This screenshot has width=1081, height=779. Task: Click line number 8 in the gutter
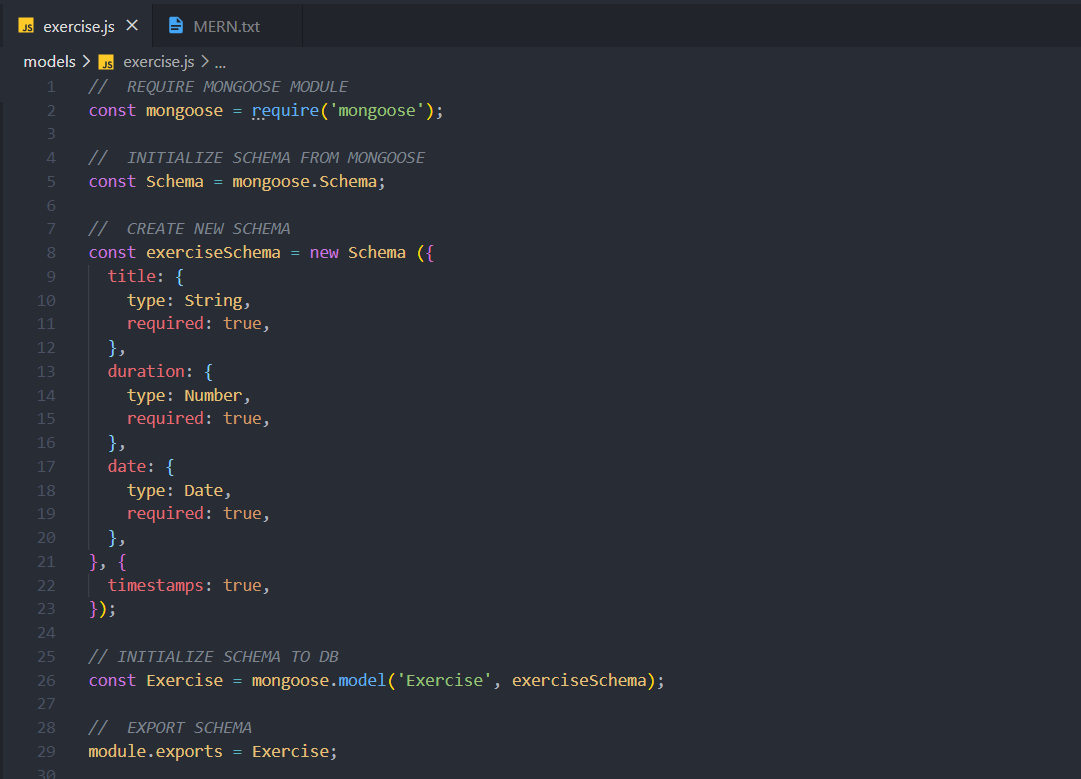[x=51, y=252]
